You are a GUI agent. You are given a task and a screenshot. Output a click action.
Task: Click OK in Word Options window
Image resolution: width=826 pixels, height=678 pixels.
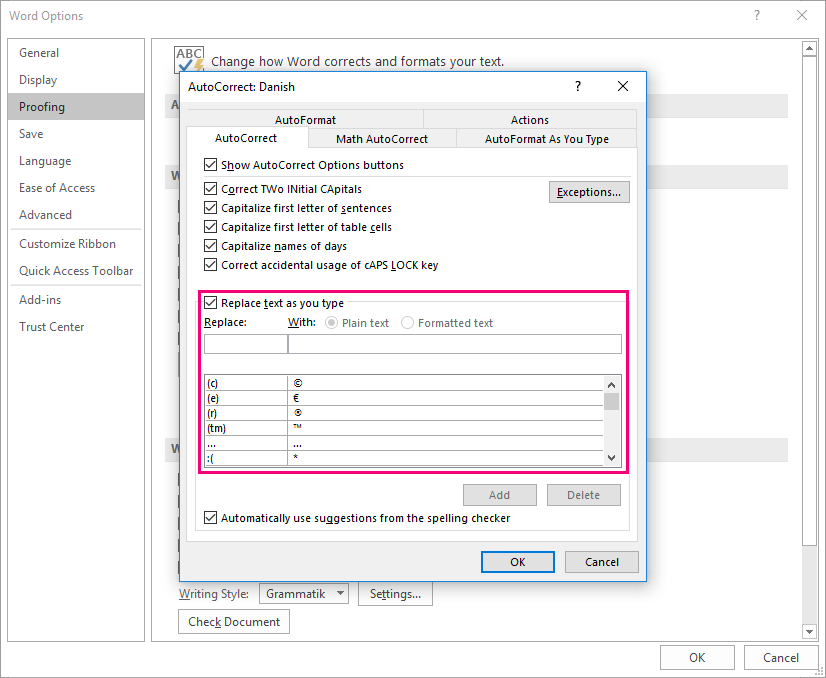click(697, 657)
